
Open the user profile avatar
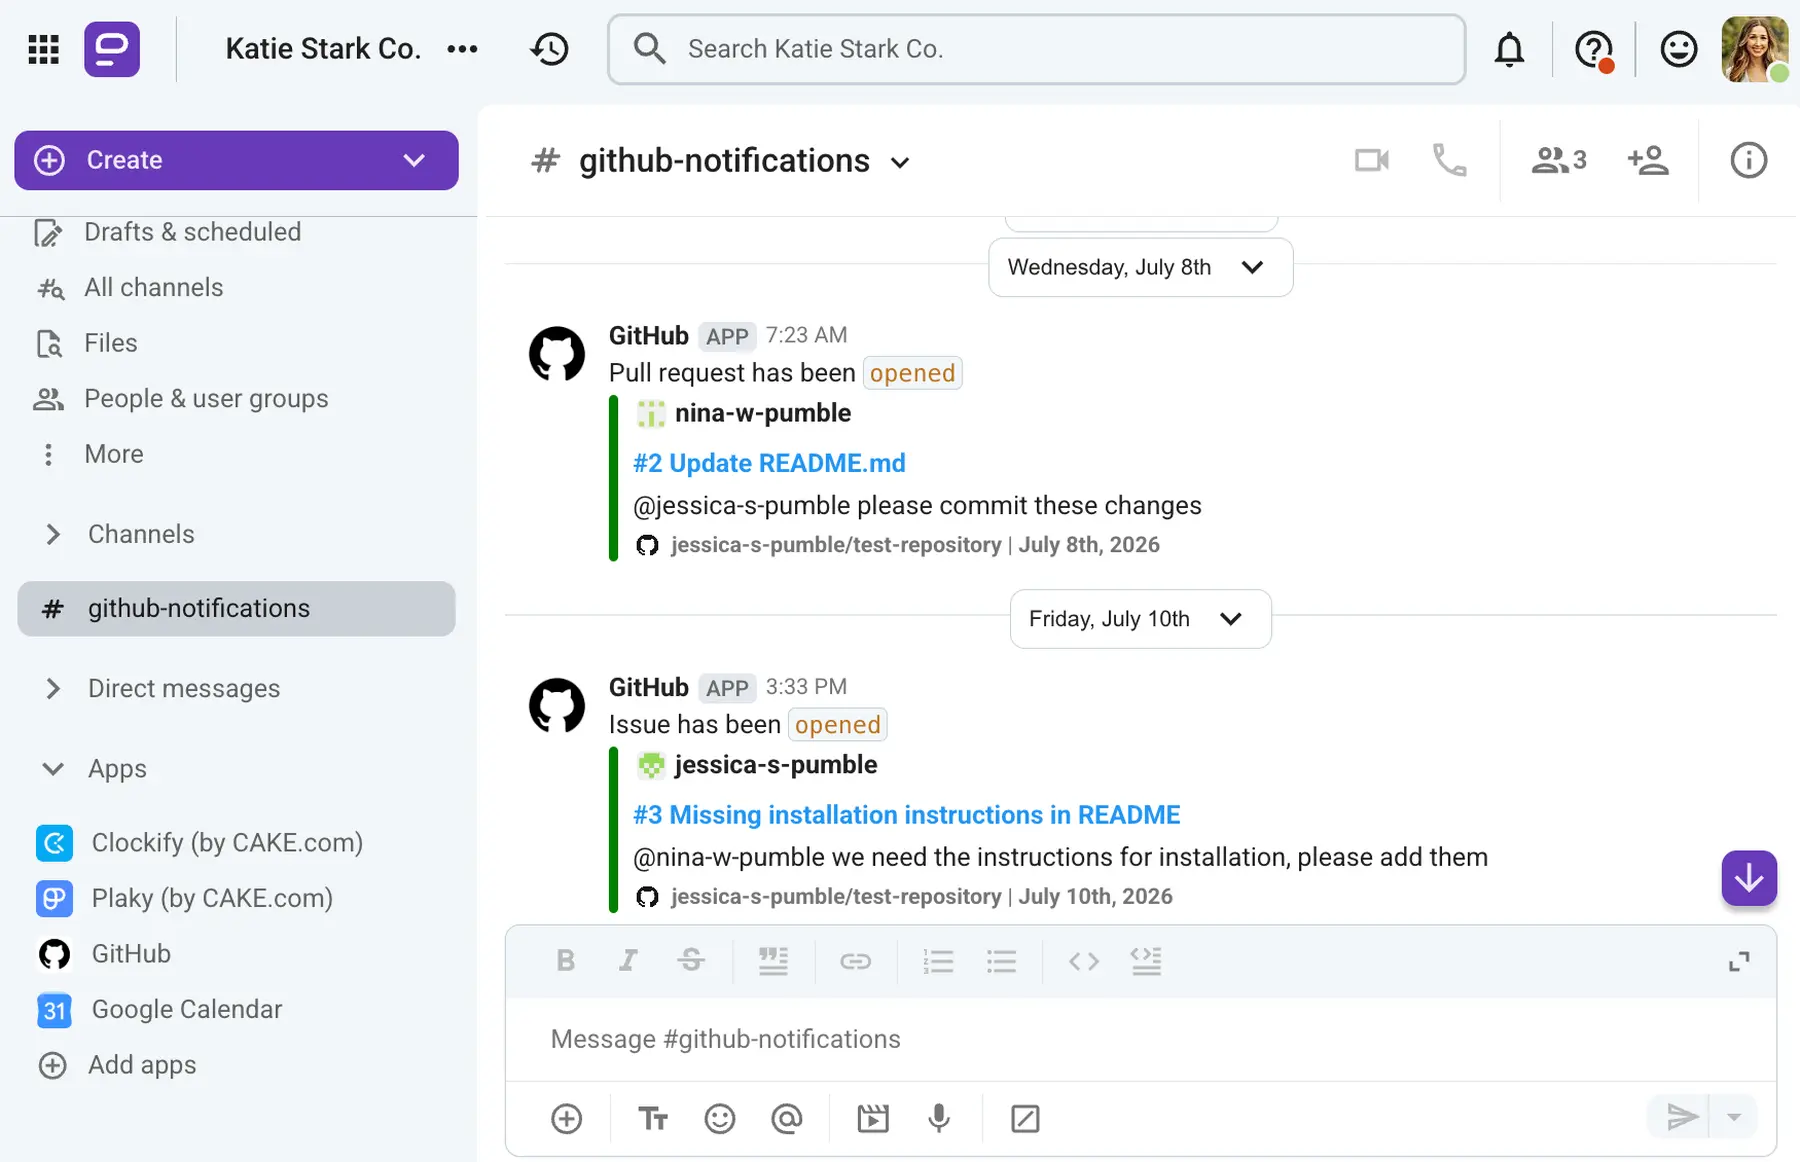[x=1755, y=49]
